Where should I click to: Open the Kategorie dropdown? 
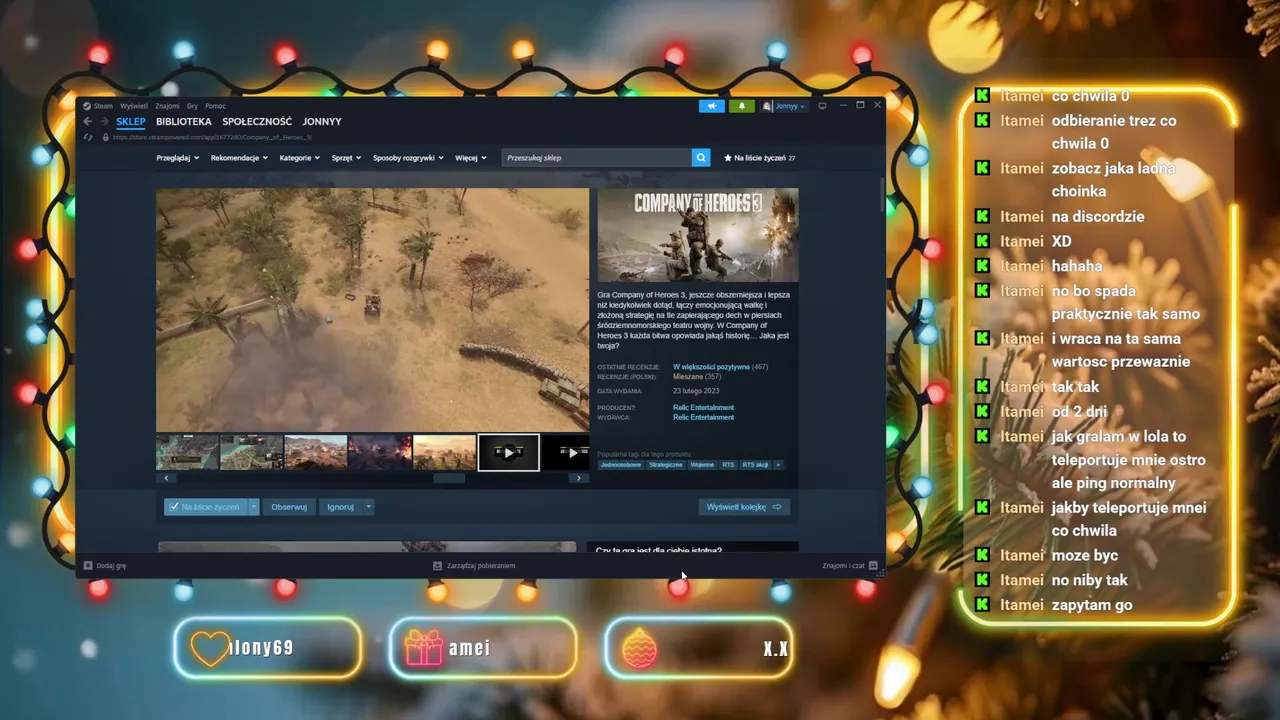click(x=300, y=158)
